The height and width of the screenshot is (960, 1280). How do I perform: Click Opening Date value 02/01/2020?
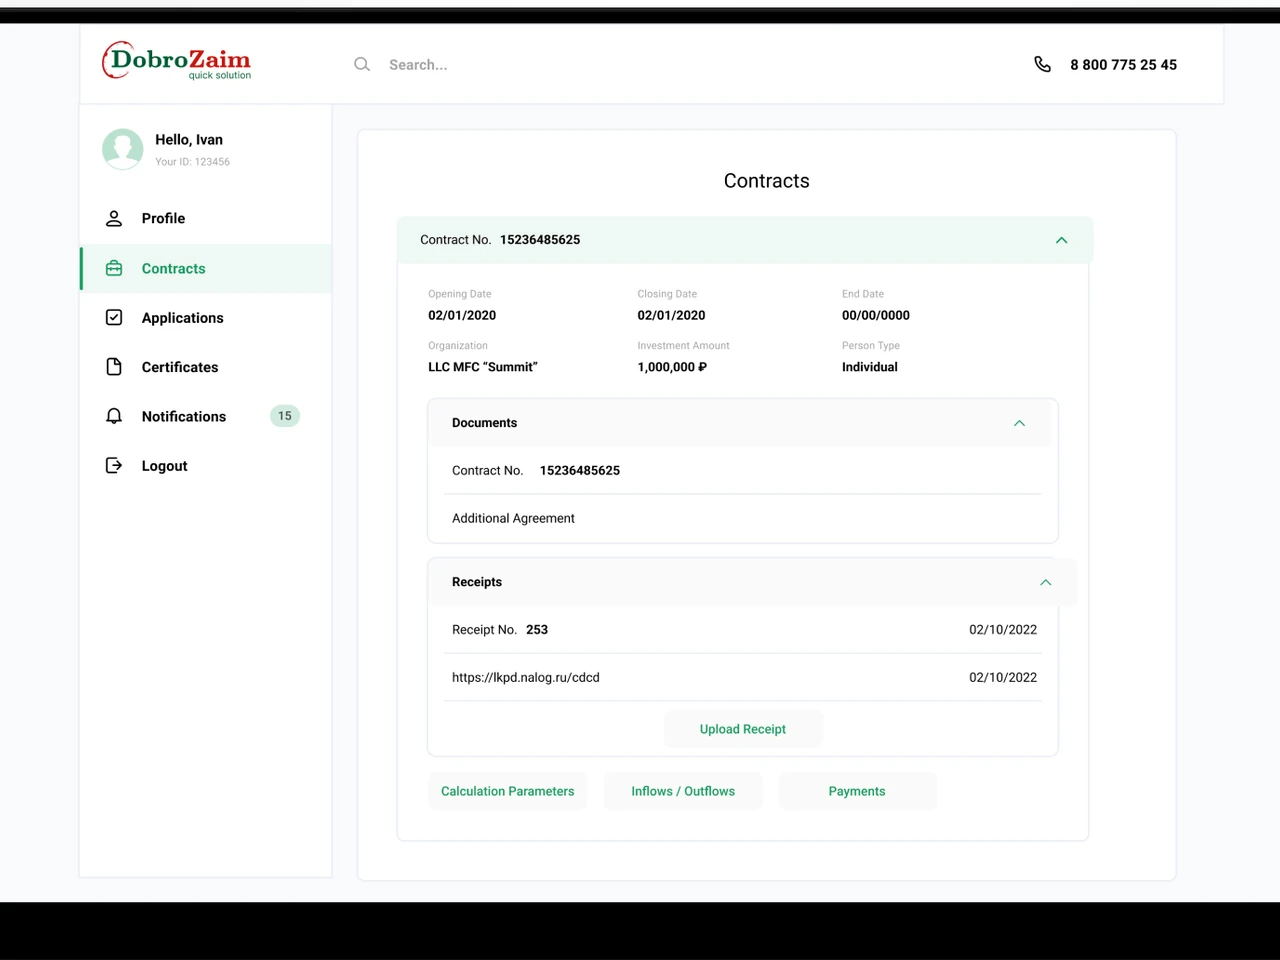[x=462, y=315]
